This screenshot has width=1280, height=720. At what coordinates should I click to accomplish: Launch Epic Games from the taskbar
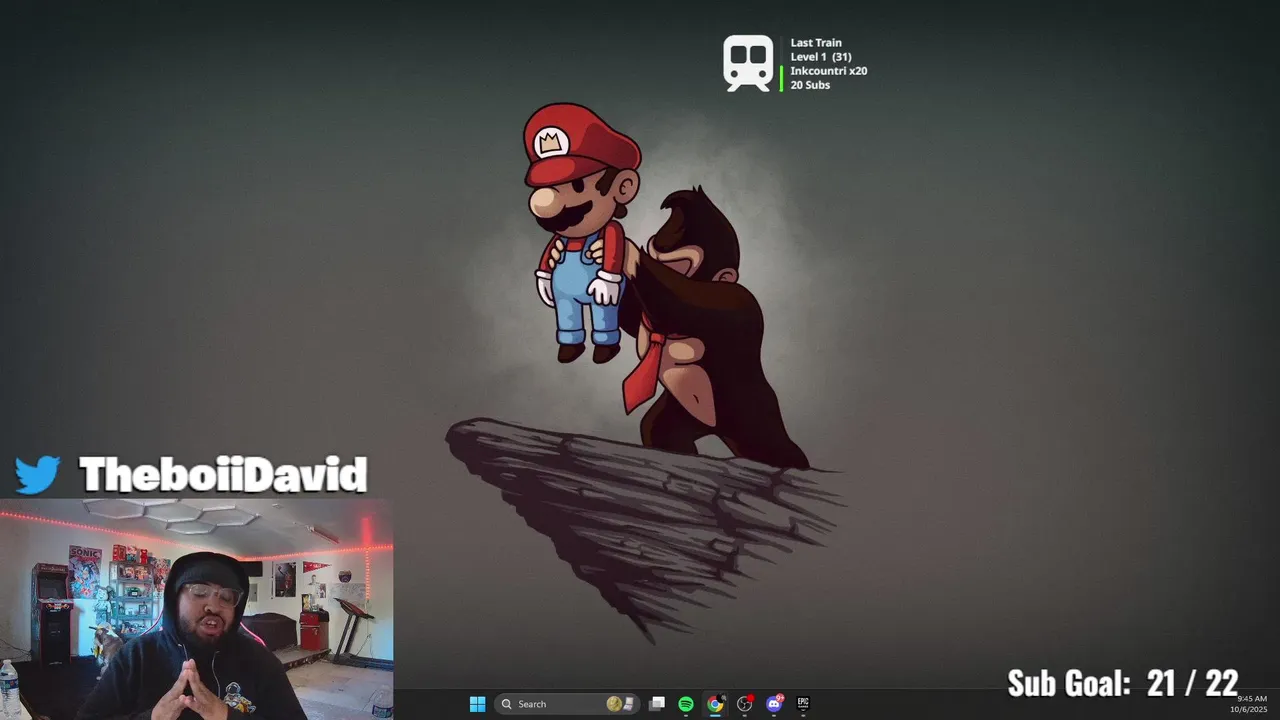pos(803,704)
